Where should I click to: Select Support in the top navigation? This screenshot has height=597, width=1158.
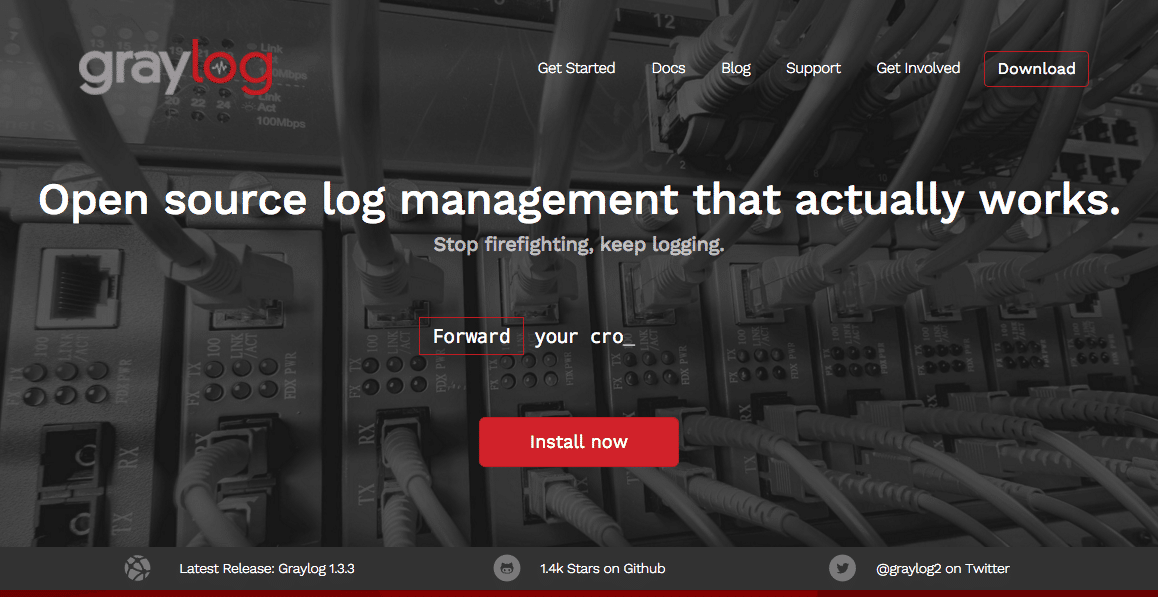(x=813, y=68)
